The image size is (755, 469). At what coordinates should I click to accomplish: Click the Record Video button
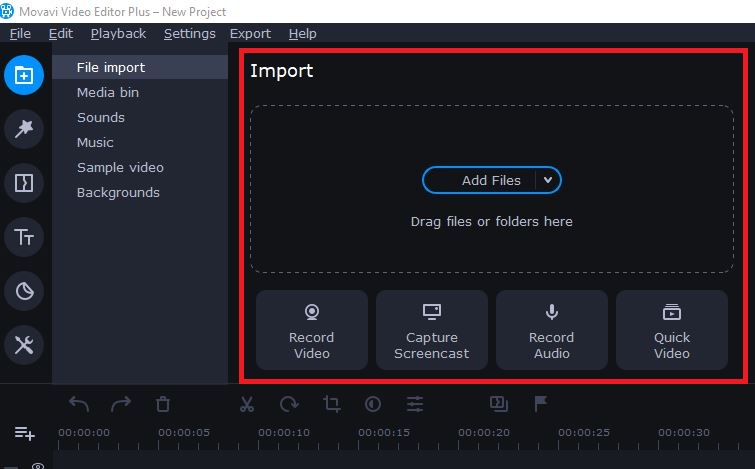pyautogui.click(x=312, y=330)
